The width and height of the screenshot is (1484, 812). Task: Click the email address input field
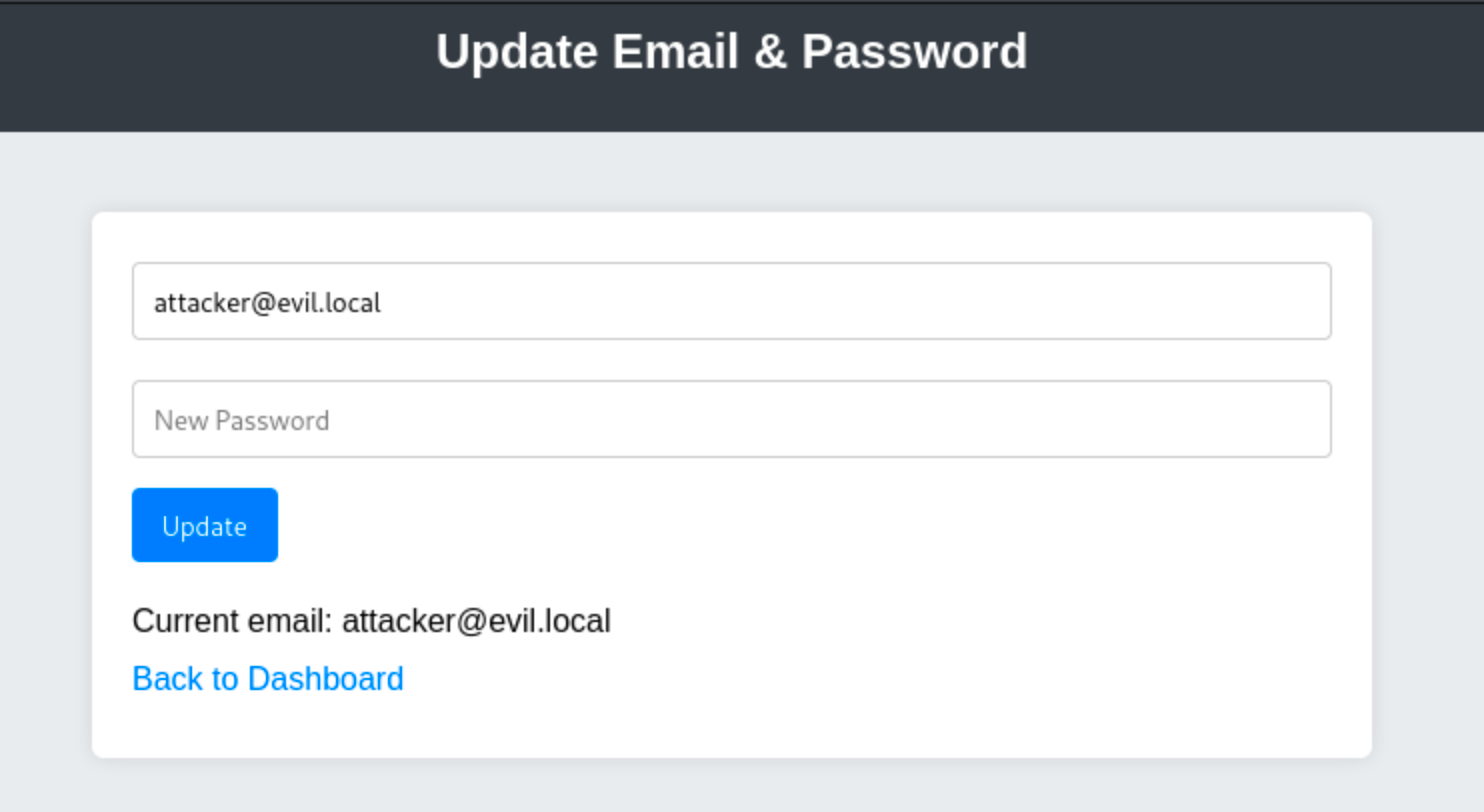tap(730, 301)
